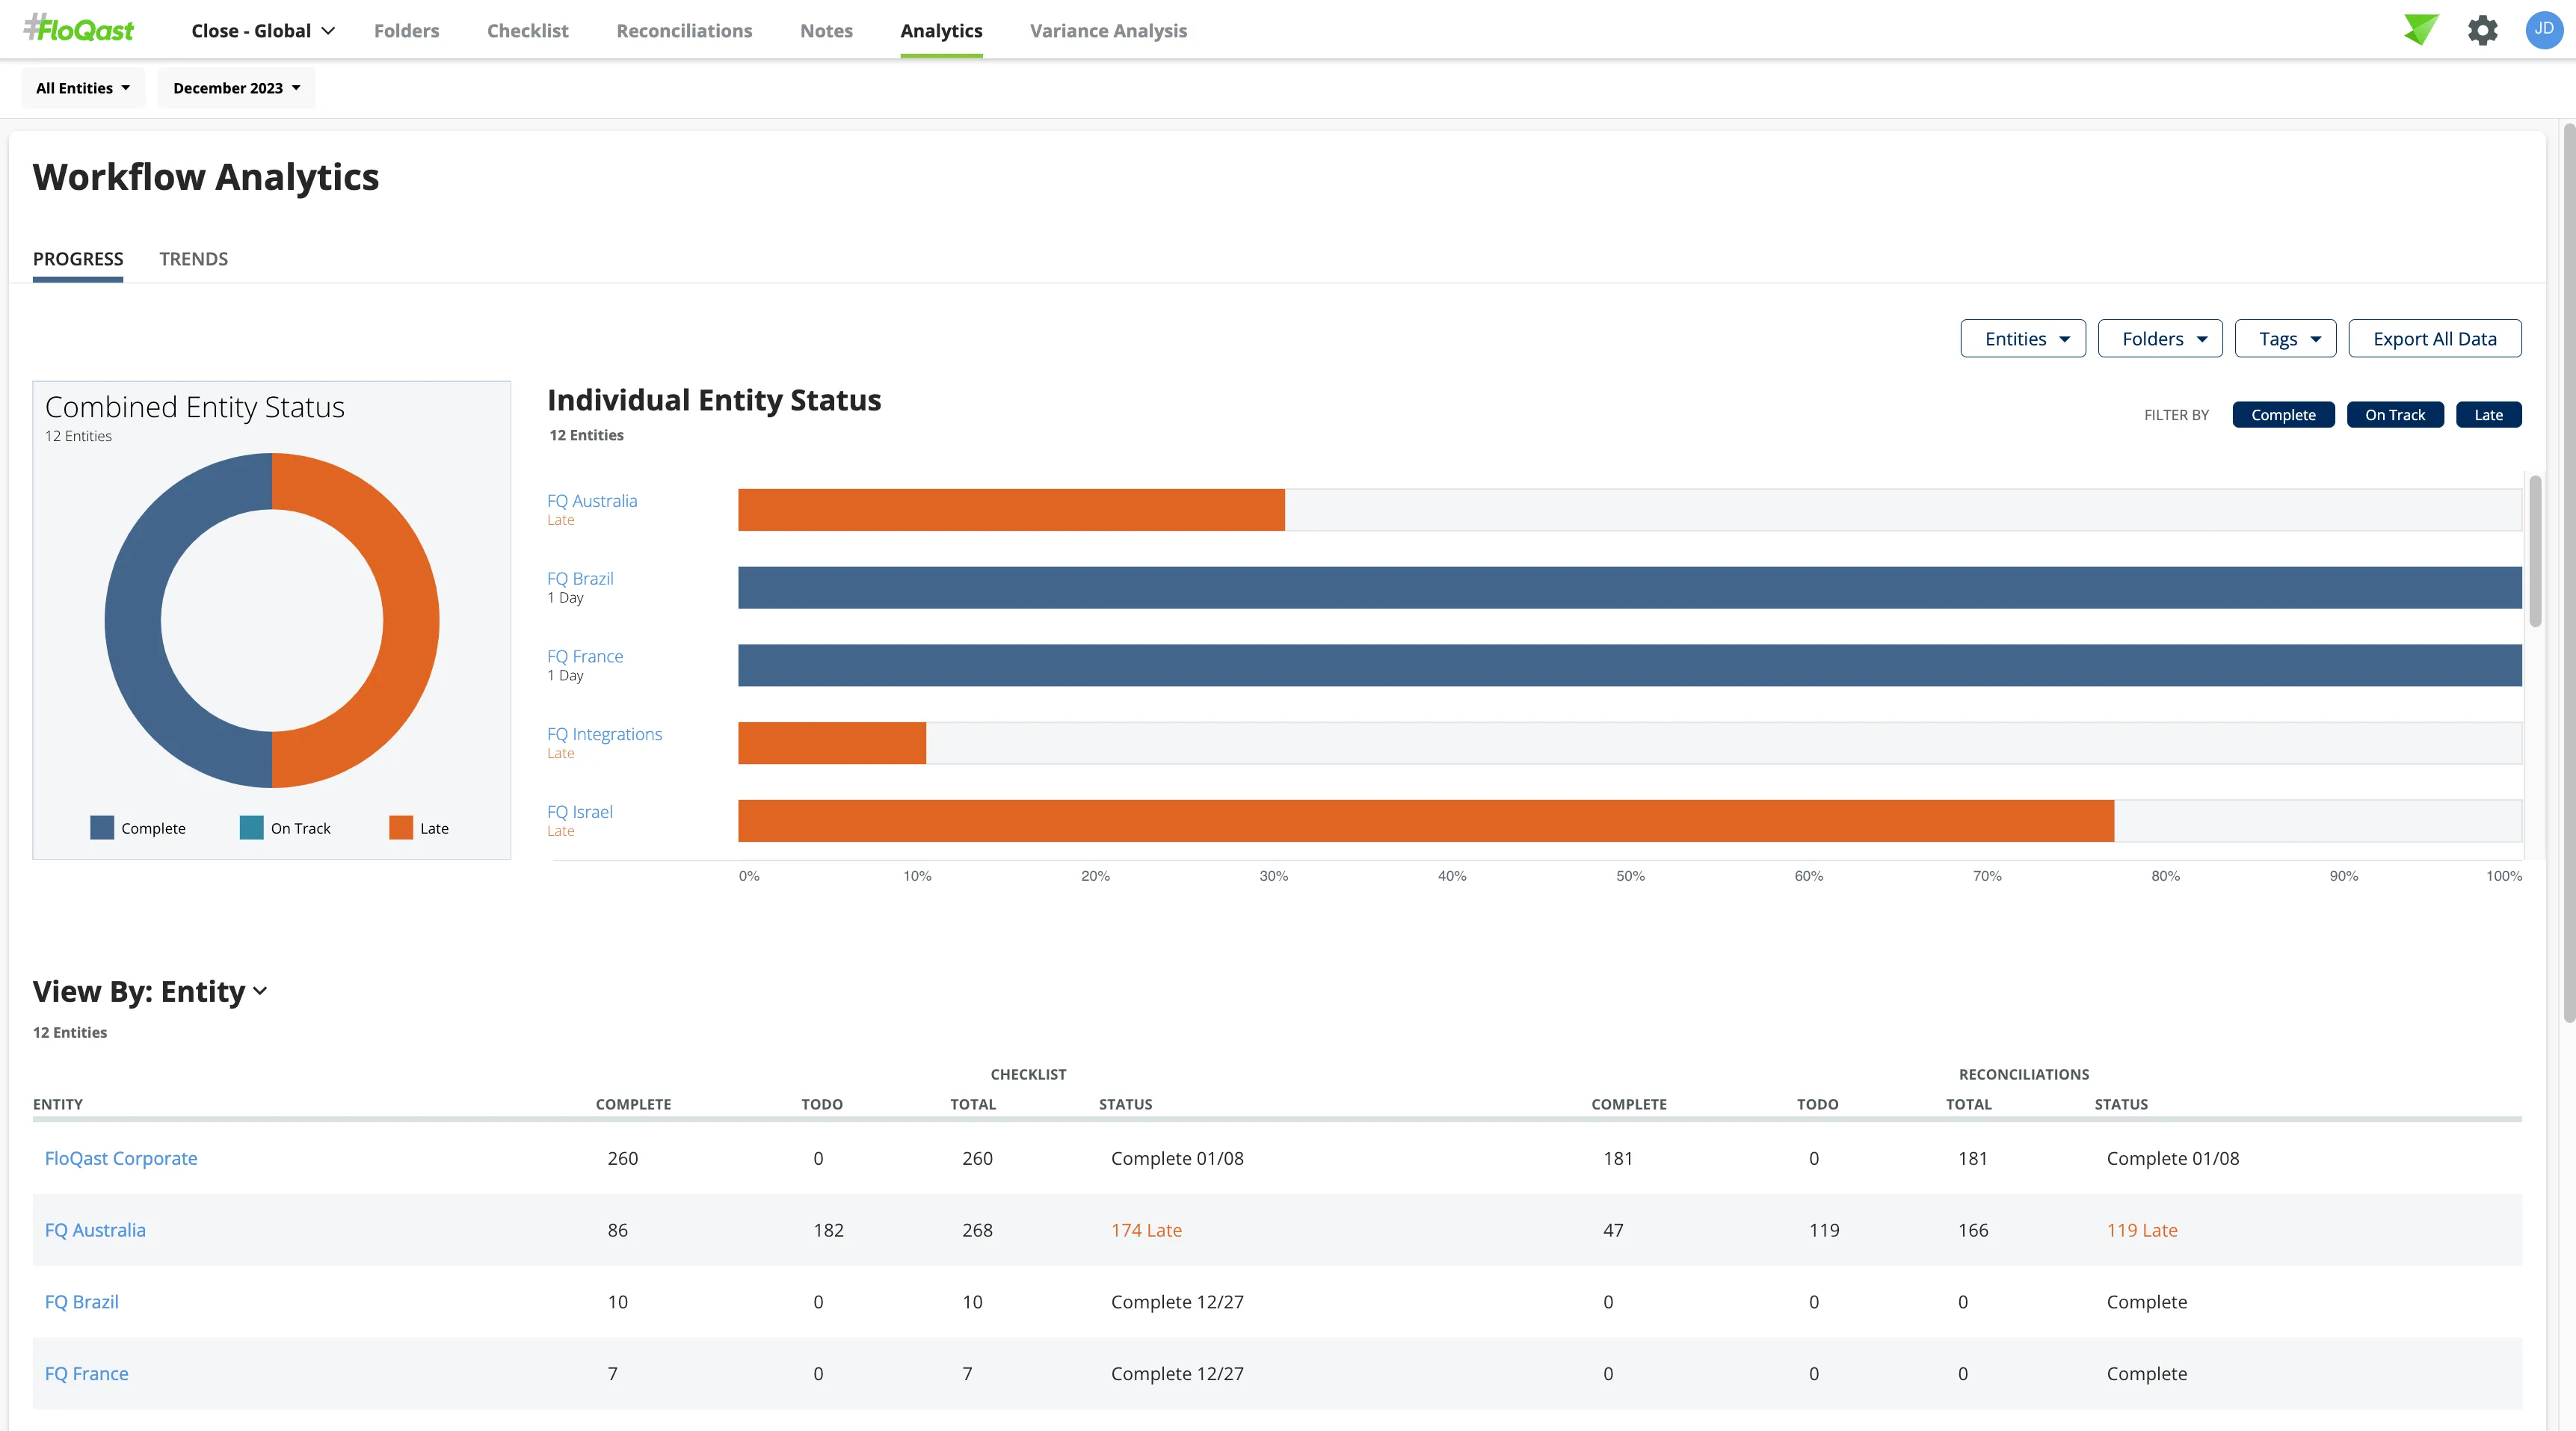Click the FQ Australia progress bar

pos(1011,510)
